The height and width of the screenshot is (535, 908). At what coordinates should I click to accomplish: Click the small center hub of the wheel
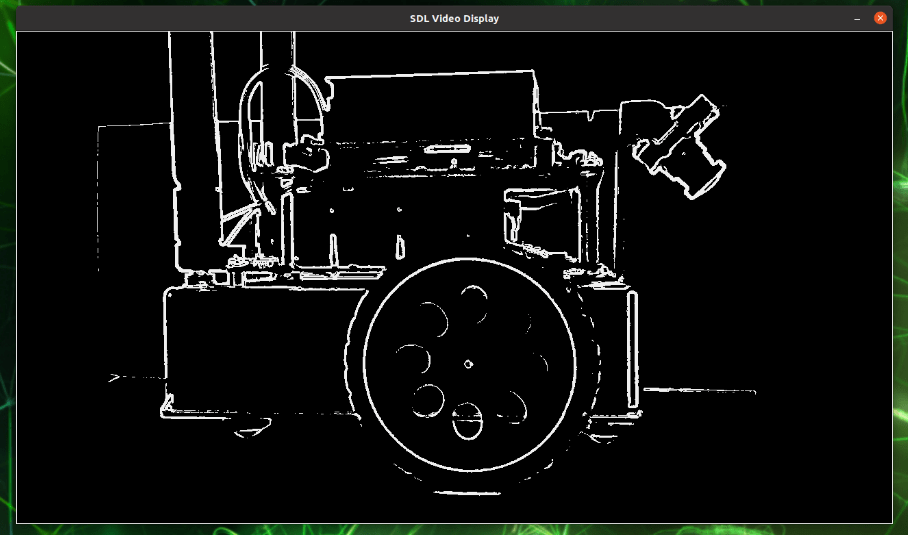468,364
